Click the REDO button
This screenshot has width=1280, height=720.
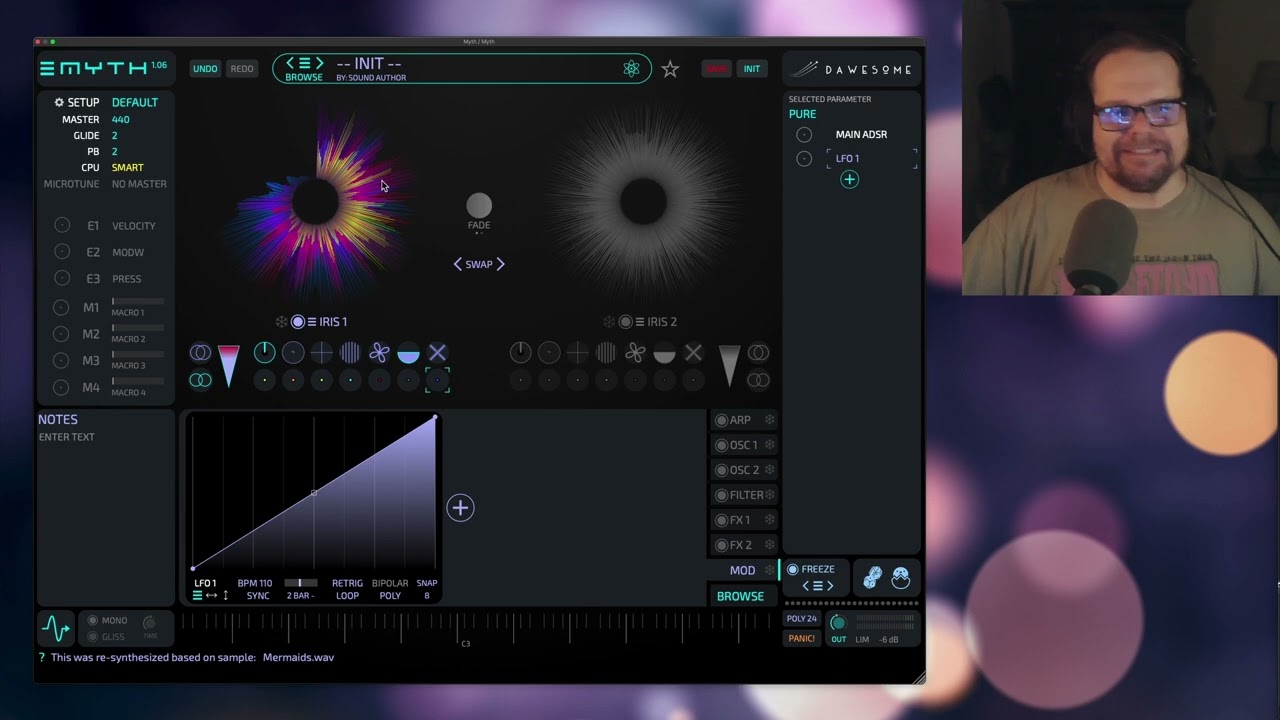[x=242, y=69]
